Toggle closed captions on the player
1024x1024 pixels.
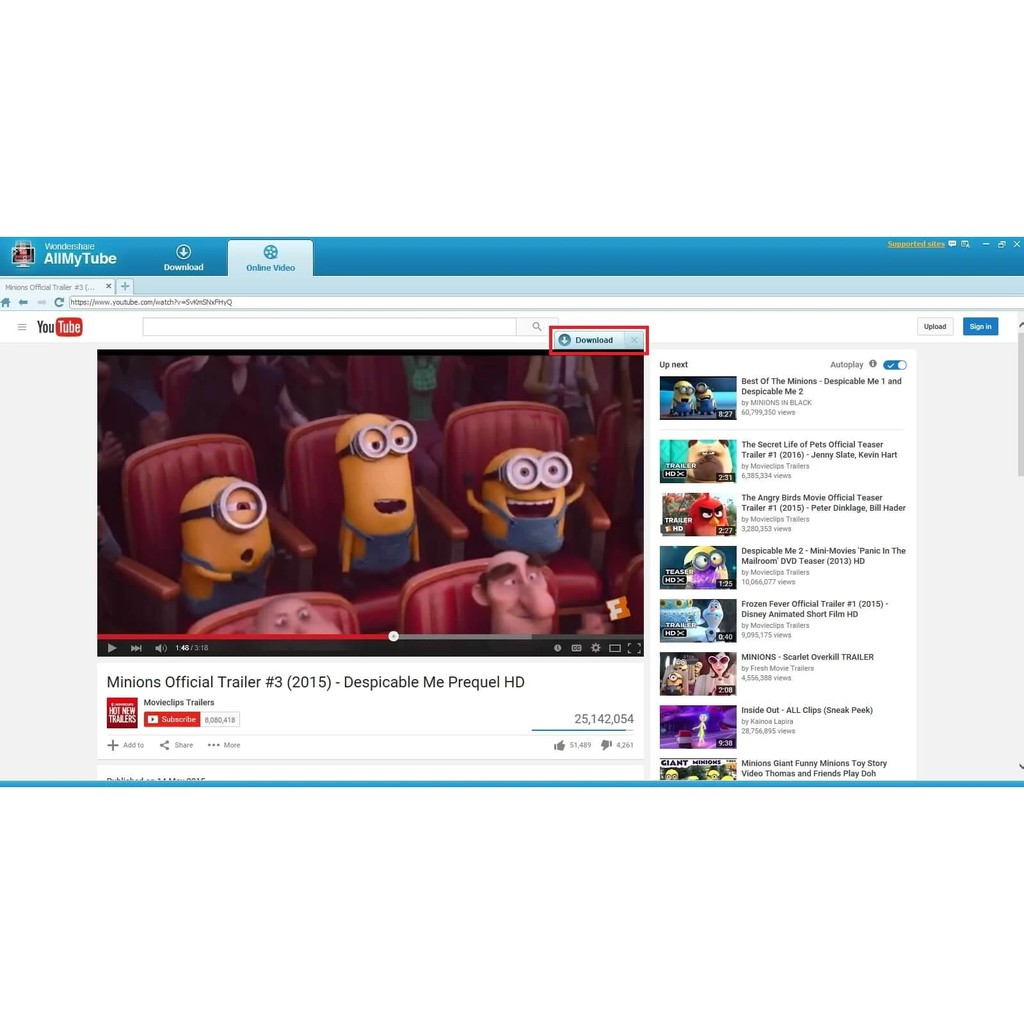click(x=576, y=648)
